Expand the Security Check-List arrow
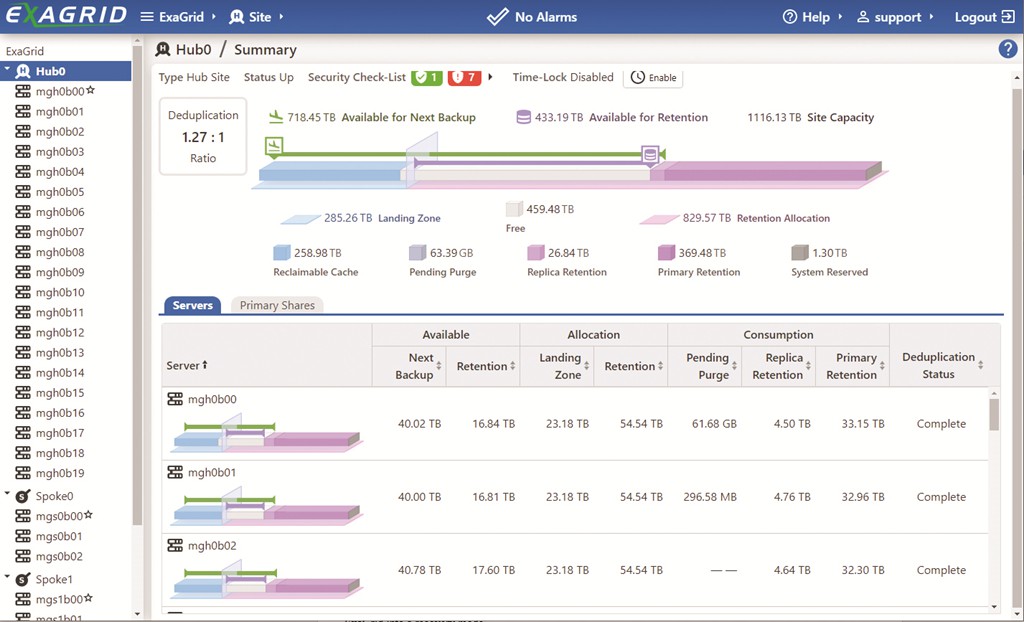The height and width of the screenshot is (622, 1024). pyautogui.click(x=490, y=77)
